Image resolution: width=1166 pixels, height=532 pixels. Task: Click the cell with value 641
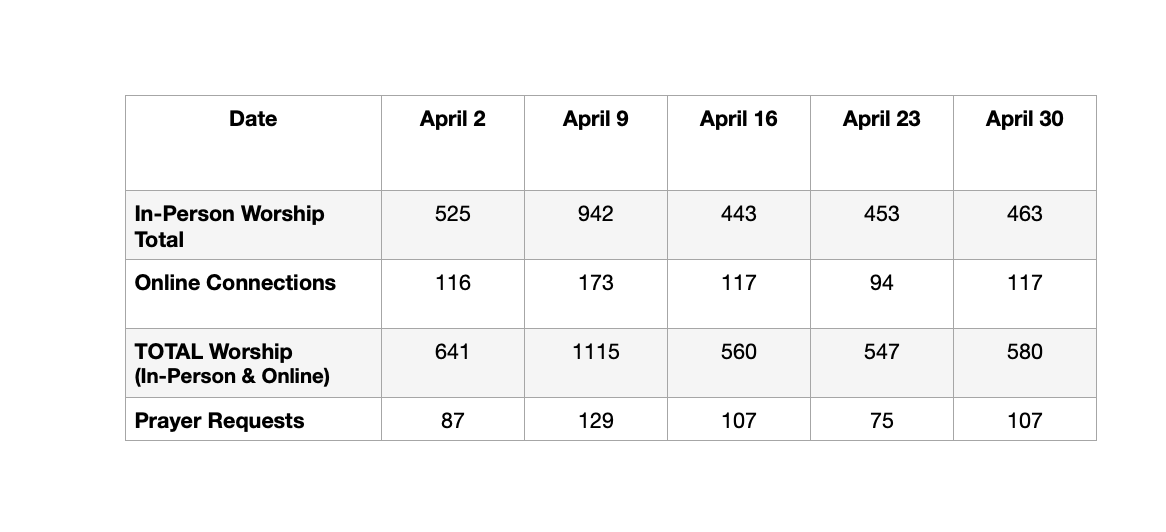click(453, 363)
